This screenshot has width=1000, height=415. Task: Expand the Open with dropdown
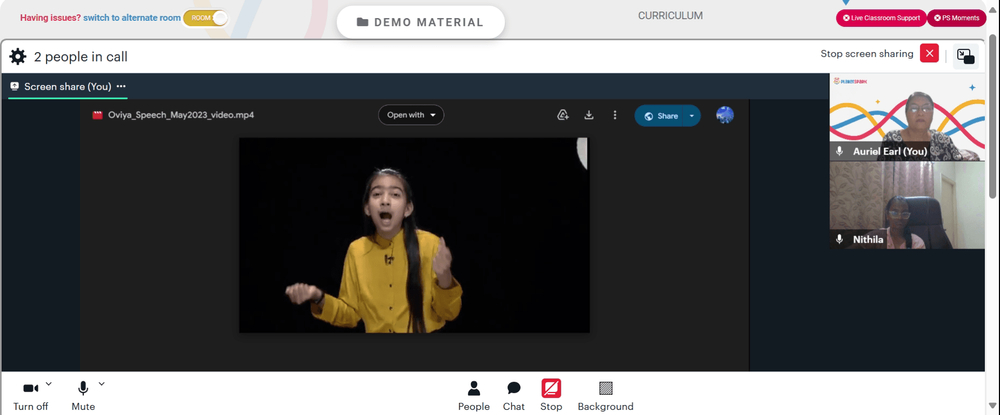click(411, 115)
